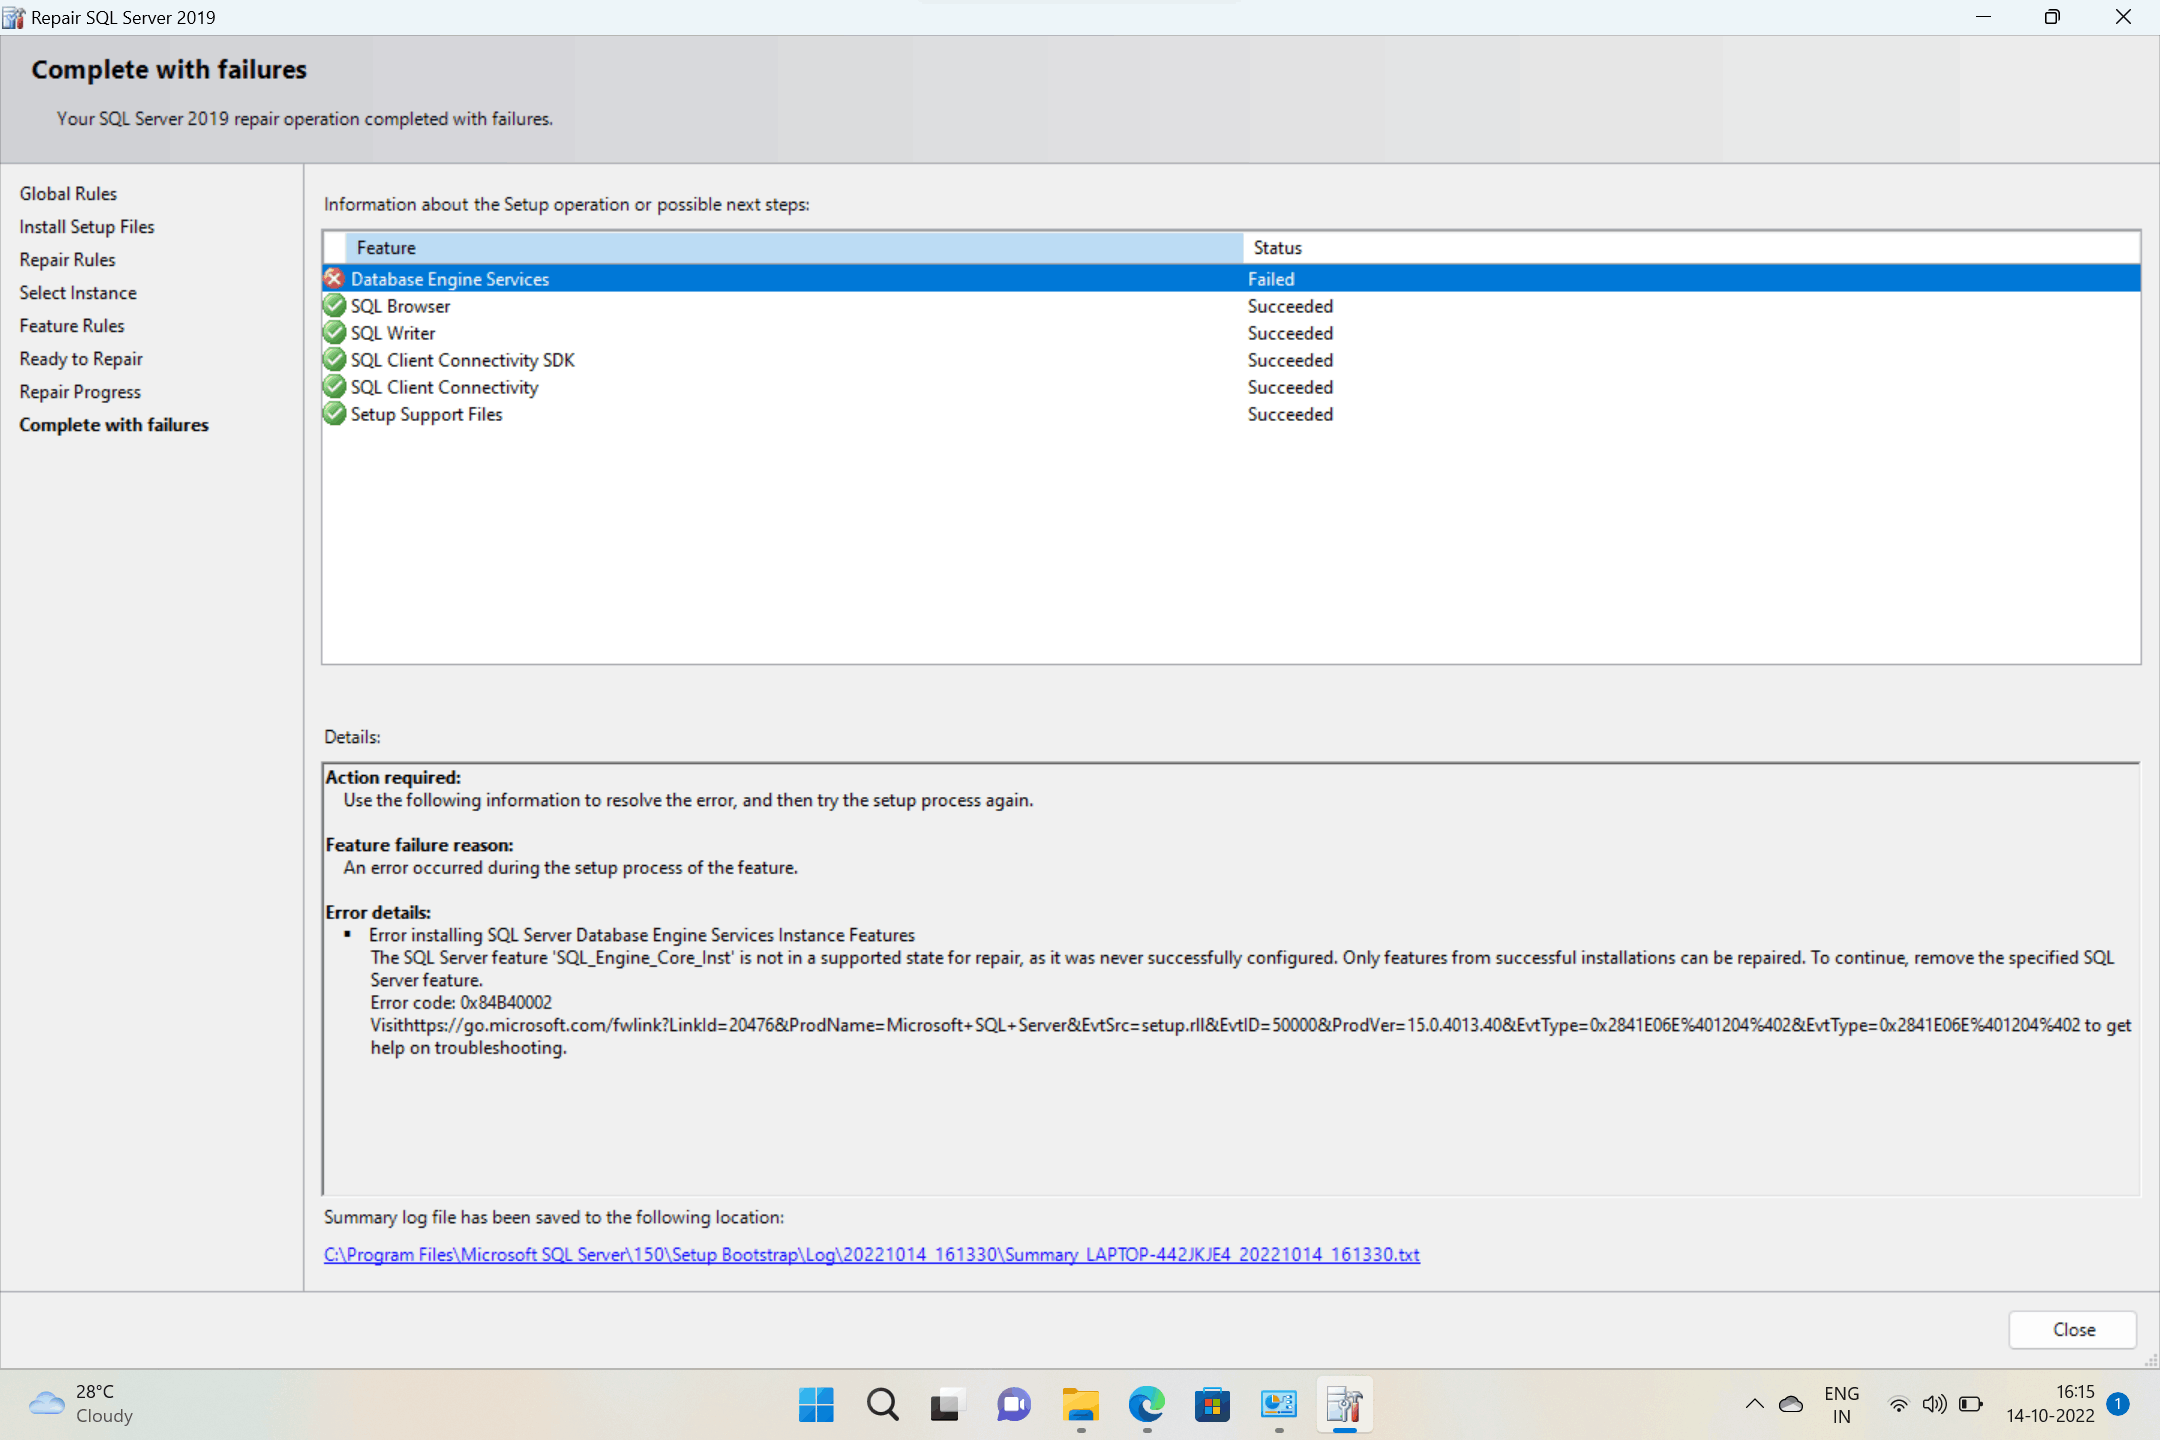The width and height of the screenshot is (2160, 1440).
Task: Click the green check beside Setup Support Files
Action: [x=334, y=414]
